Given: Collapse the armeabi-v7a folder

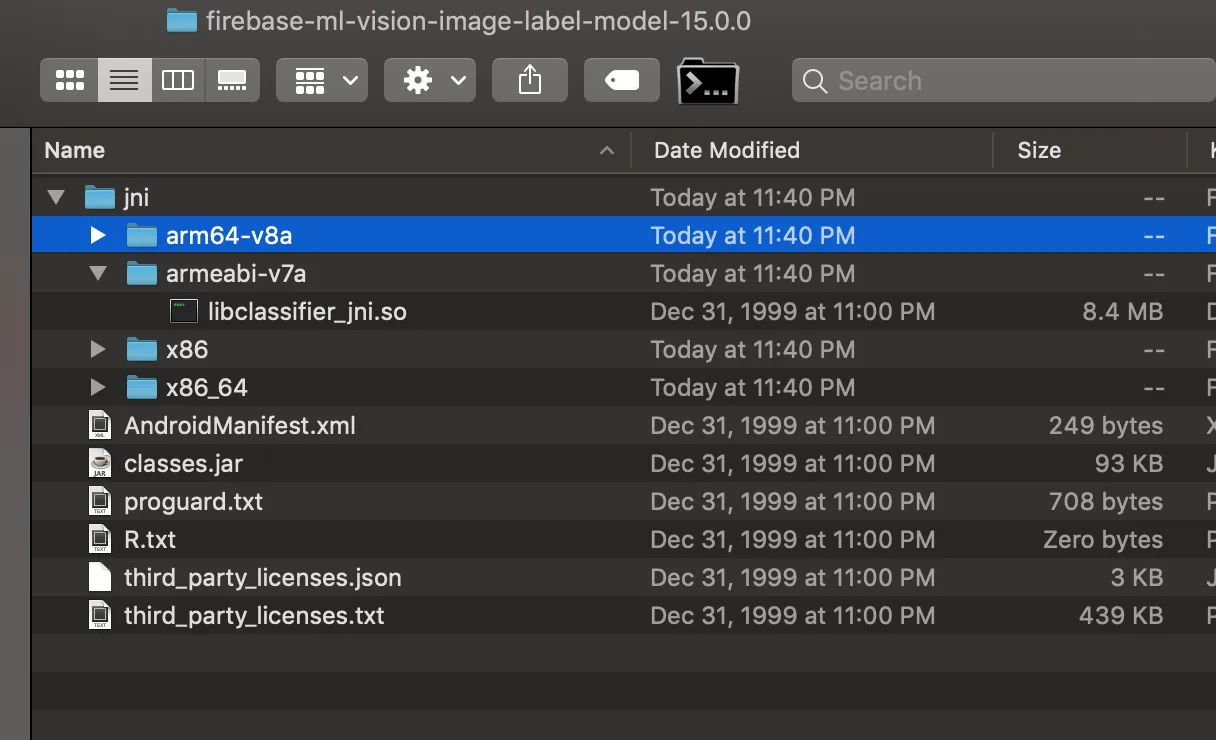Looking at the screenshot, I should (97, 273).
